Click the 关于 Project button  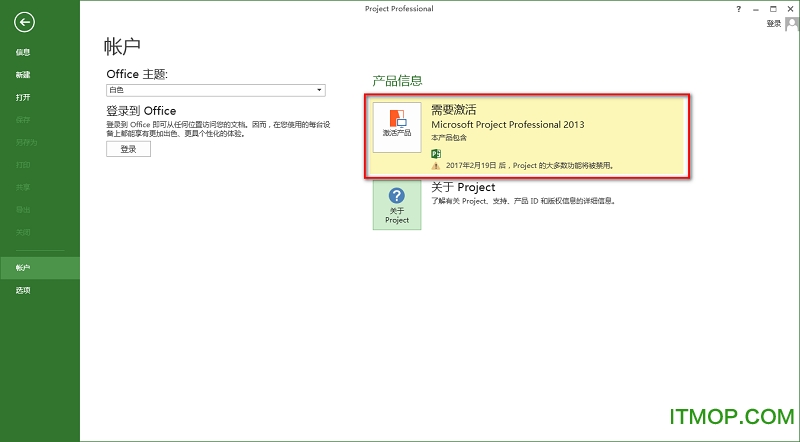[x=397, y=205]
